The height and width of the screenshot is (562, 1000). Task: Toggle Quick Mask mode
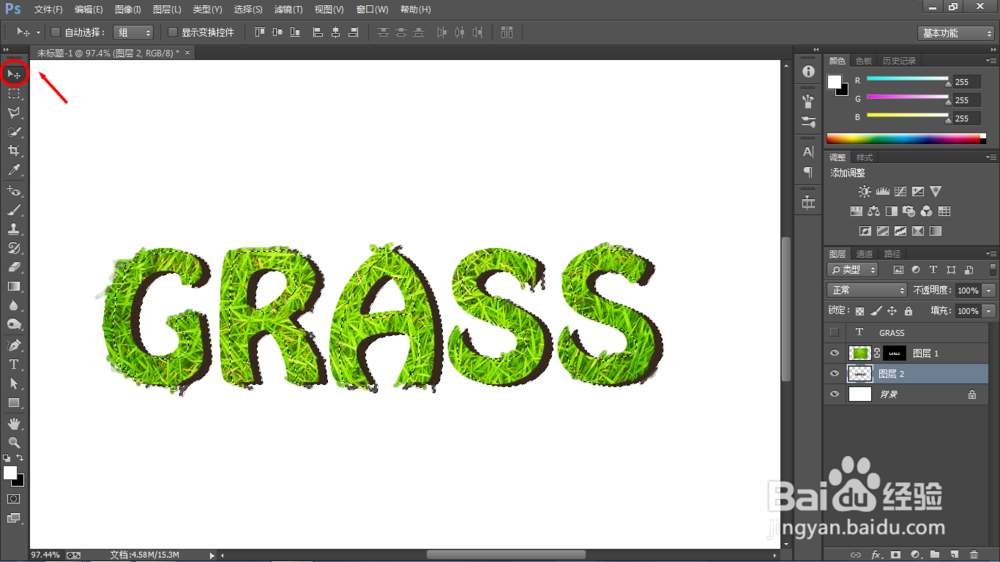[x=13, y=499]
